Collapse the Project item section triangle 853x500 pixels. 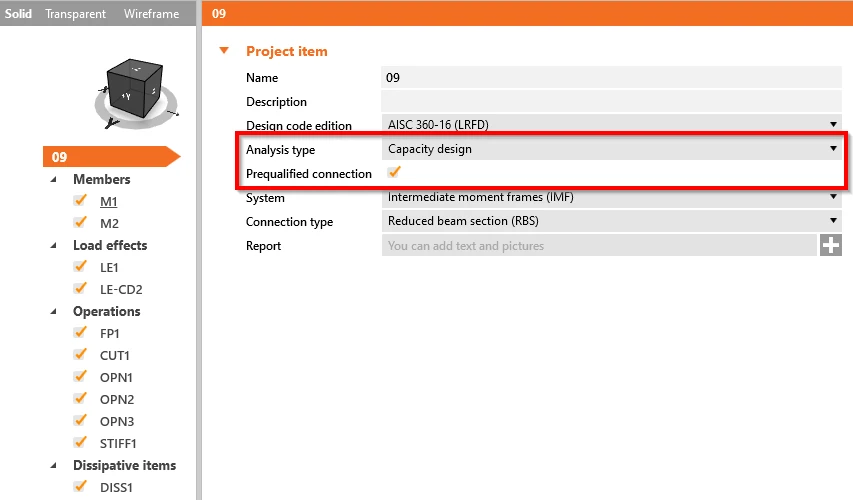click(x=224, y=51)
